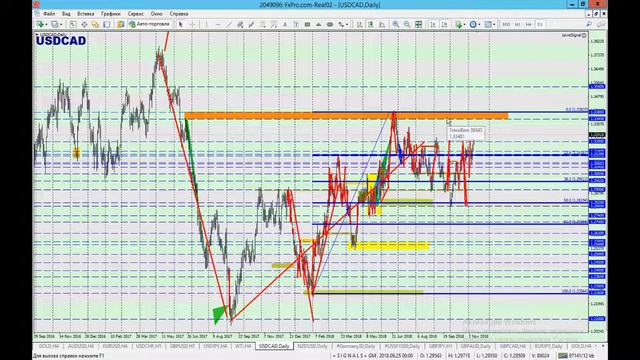The width and height of the screenshot is (640, 360).
Task: Toggle Chart Shift
Action: 444,24
